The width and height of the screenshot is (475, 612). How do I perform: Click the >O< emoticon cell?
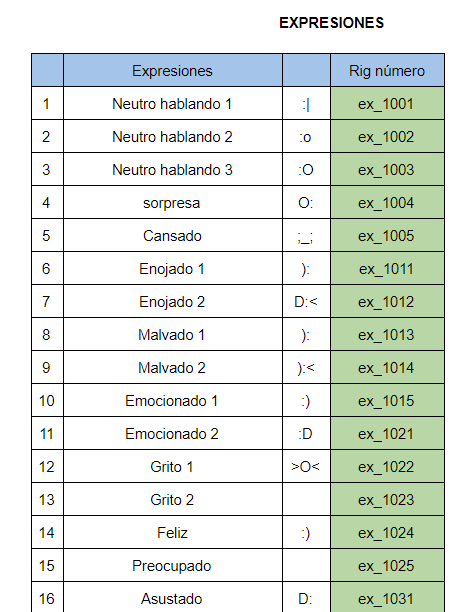coord(306,466)
